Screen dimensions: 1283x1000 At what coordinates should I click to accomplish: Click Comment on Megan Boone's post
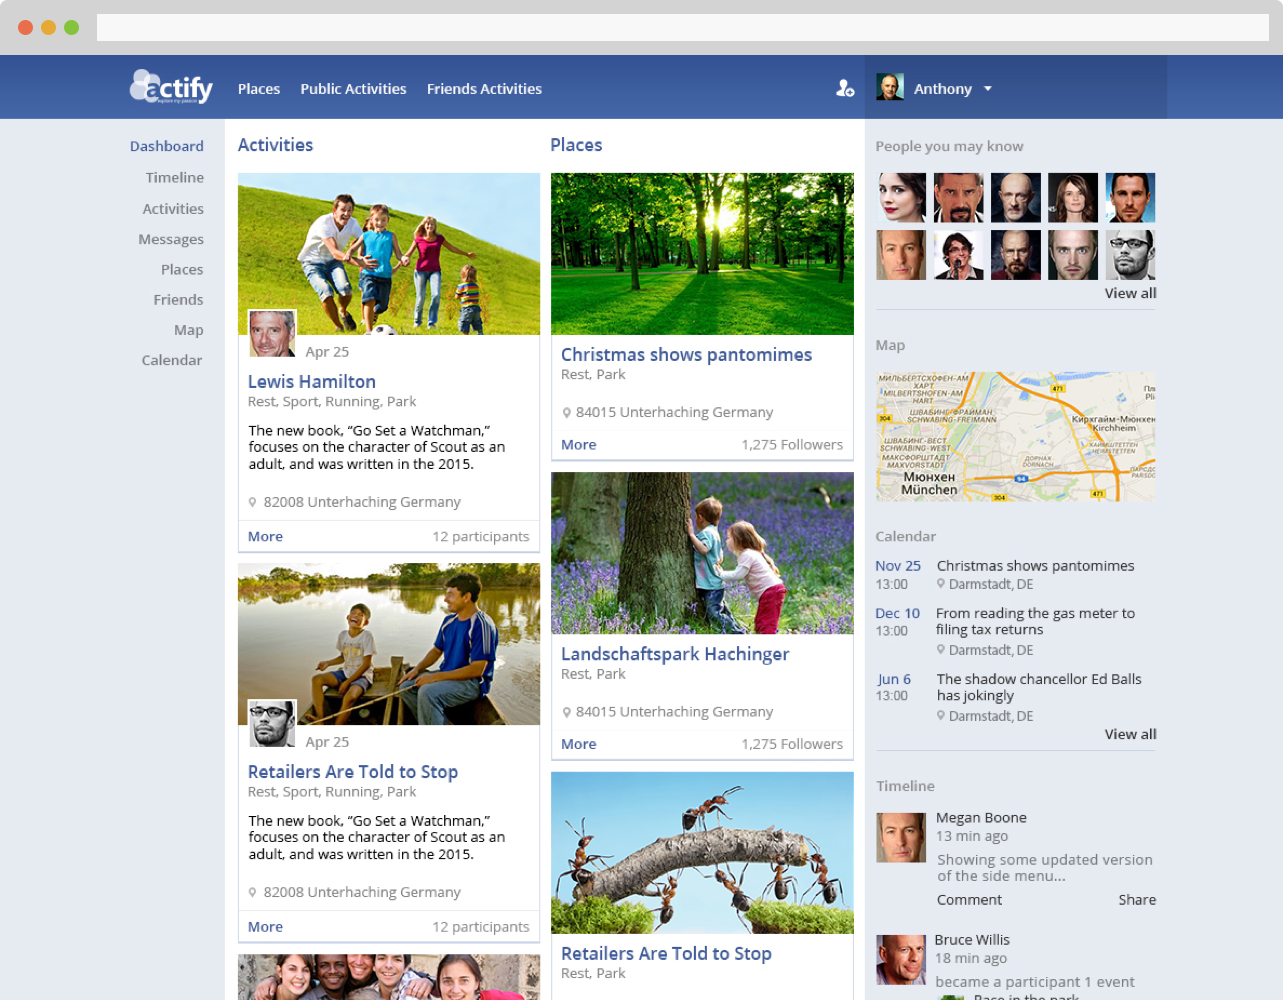(969, 900)
